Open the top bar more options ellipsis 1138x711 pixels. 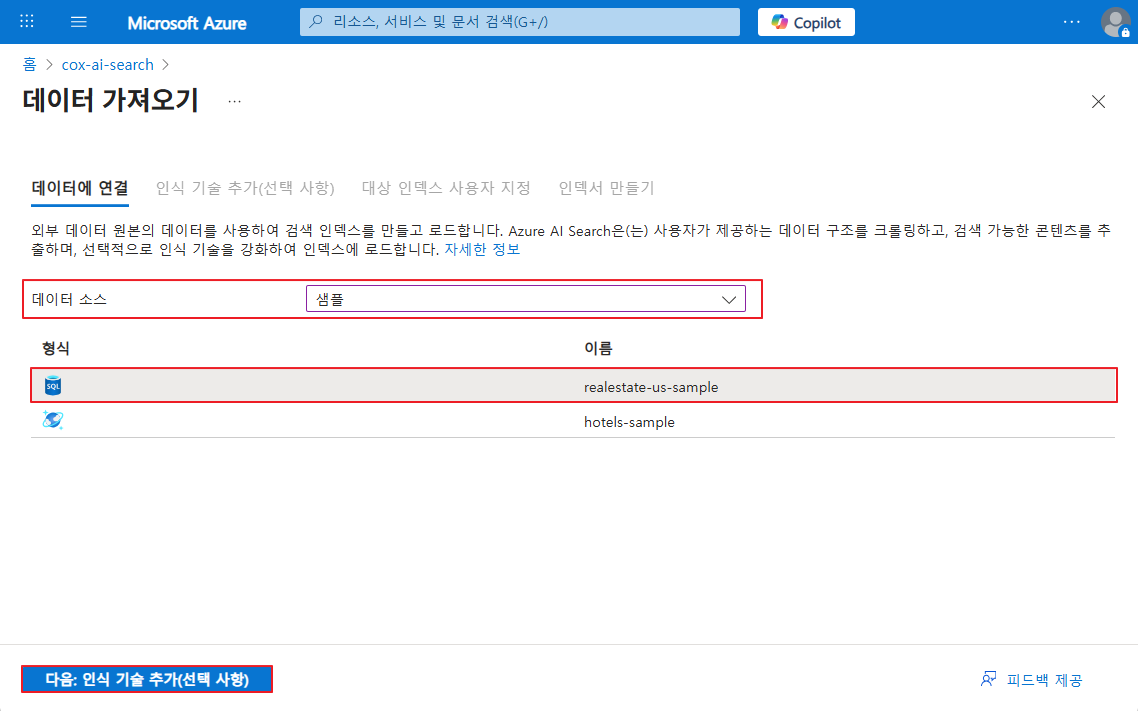1071,22
